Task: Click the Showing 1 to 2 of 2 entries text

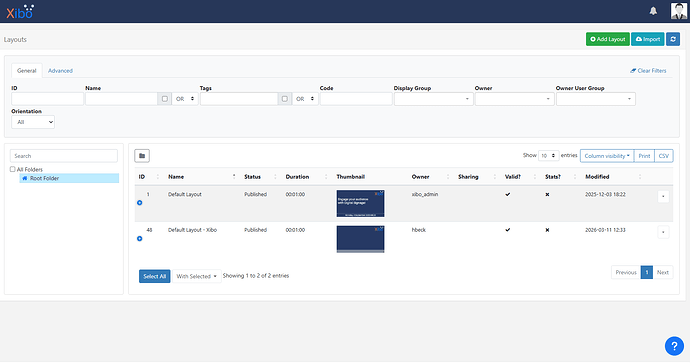Action: pyautogui.click(x=256, y=275)
